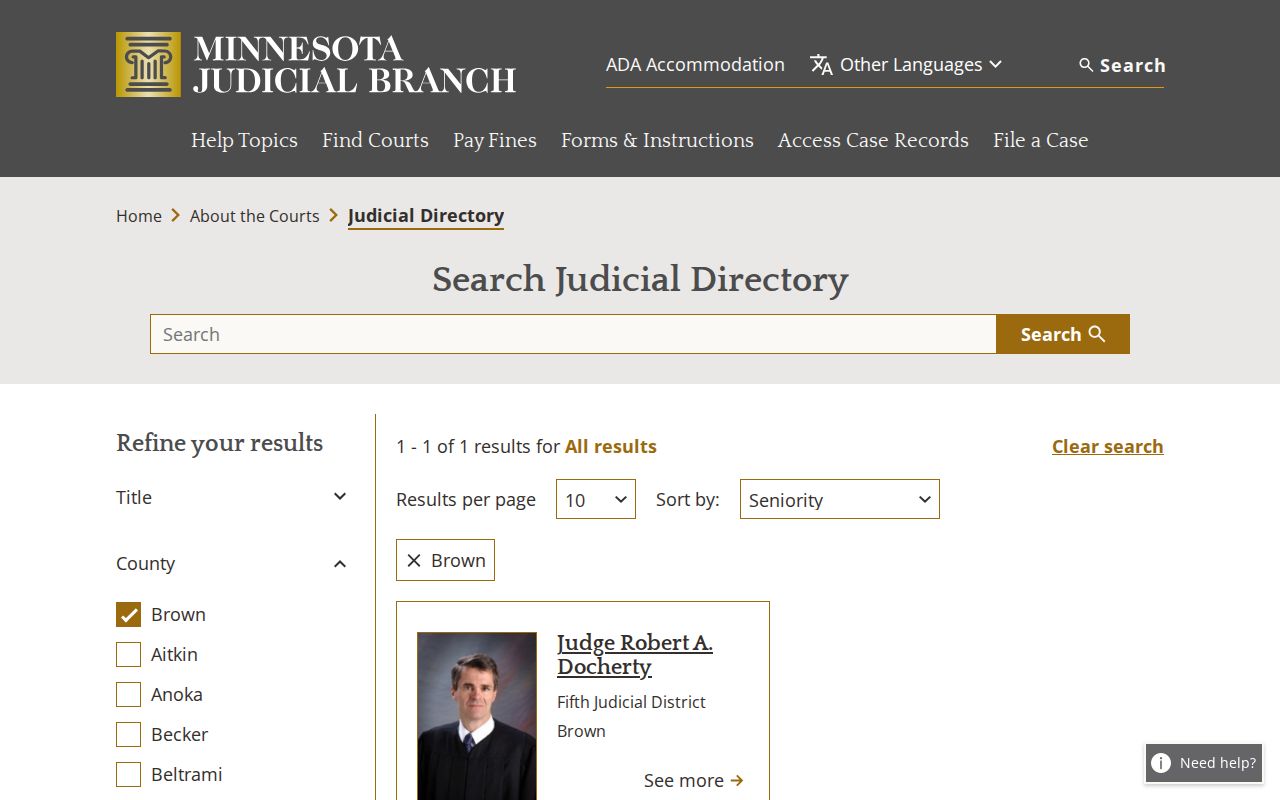1280x800 pixels.
Task: Open the Minnesota Judicial Branch logo home link
Action: [316, 64]
